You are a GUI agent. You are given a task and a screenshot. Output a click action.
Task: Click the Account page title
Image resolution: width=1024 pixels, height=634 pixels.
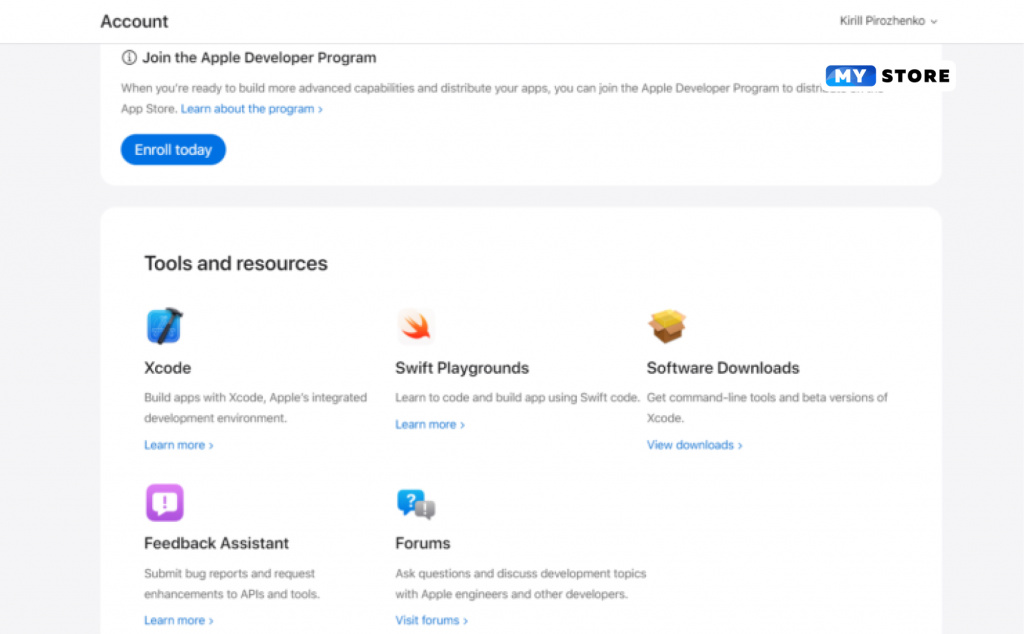click(x=134, y=21)
